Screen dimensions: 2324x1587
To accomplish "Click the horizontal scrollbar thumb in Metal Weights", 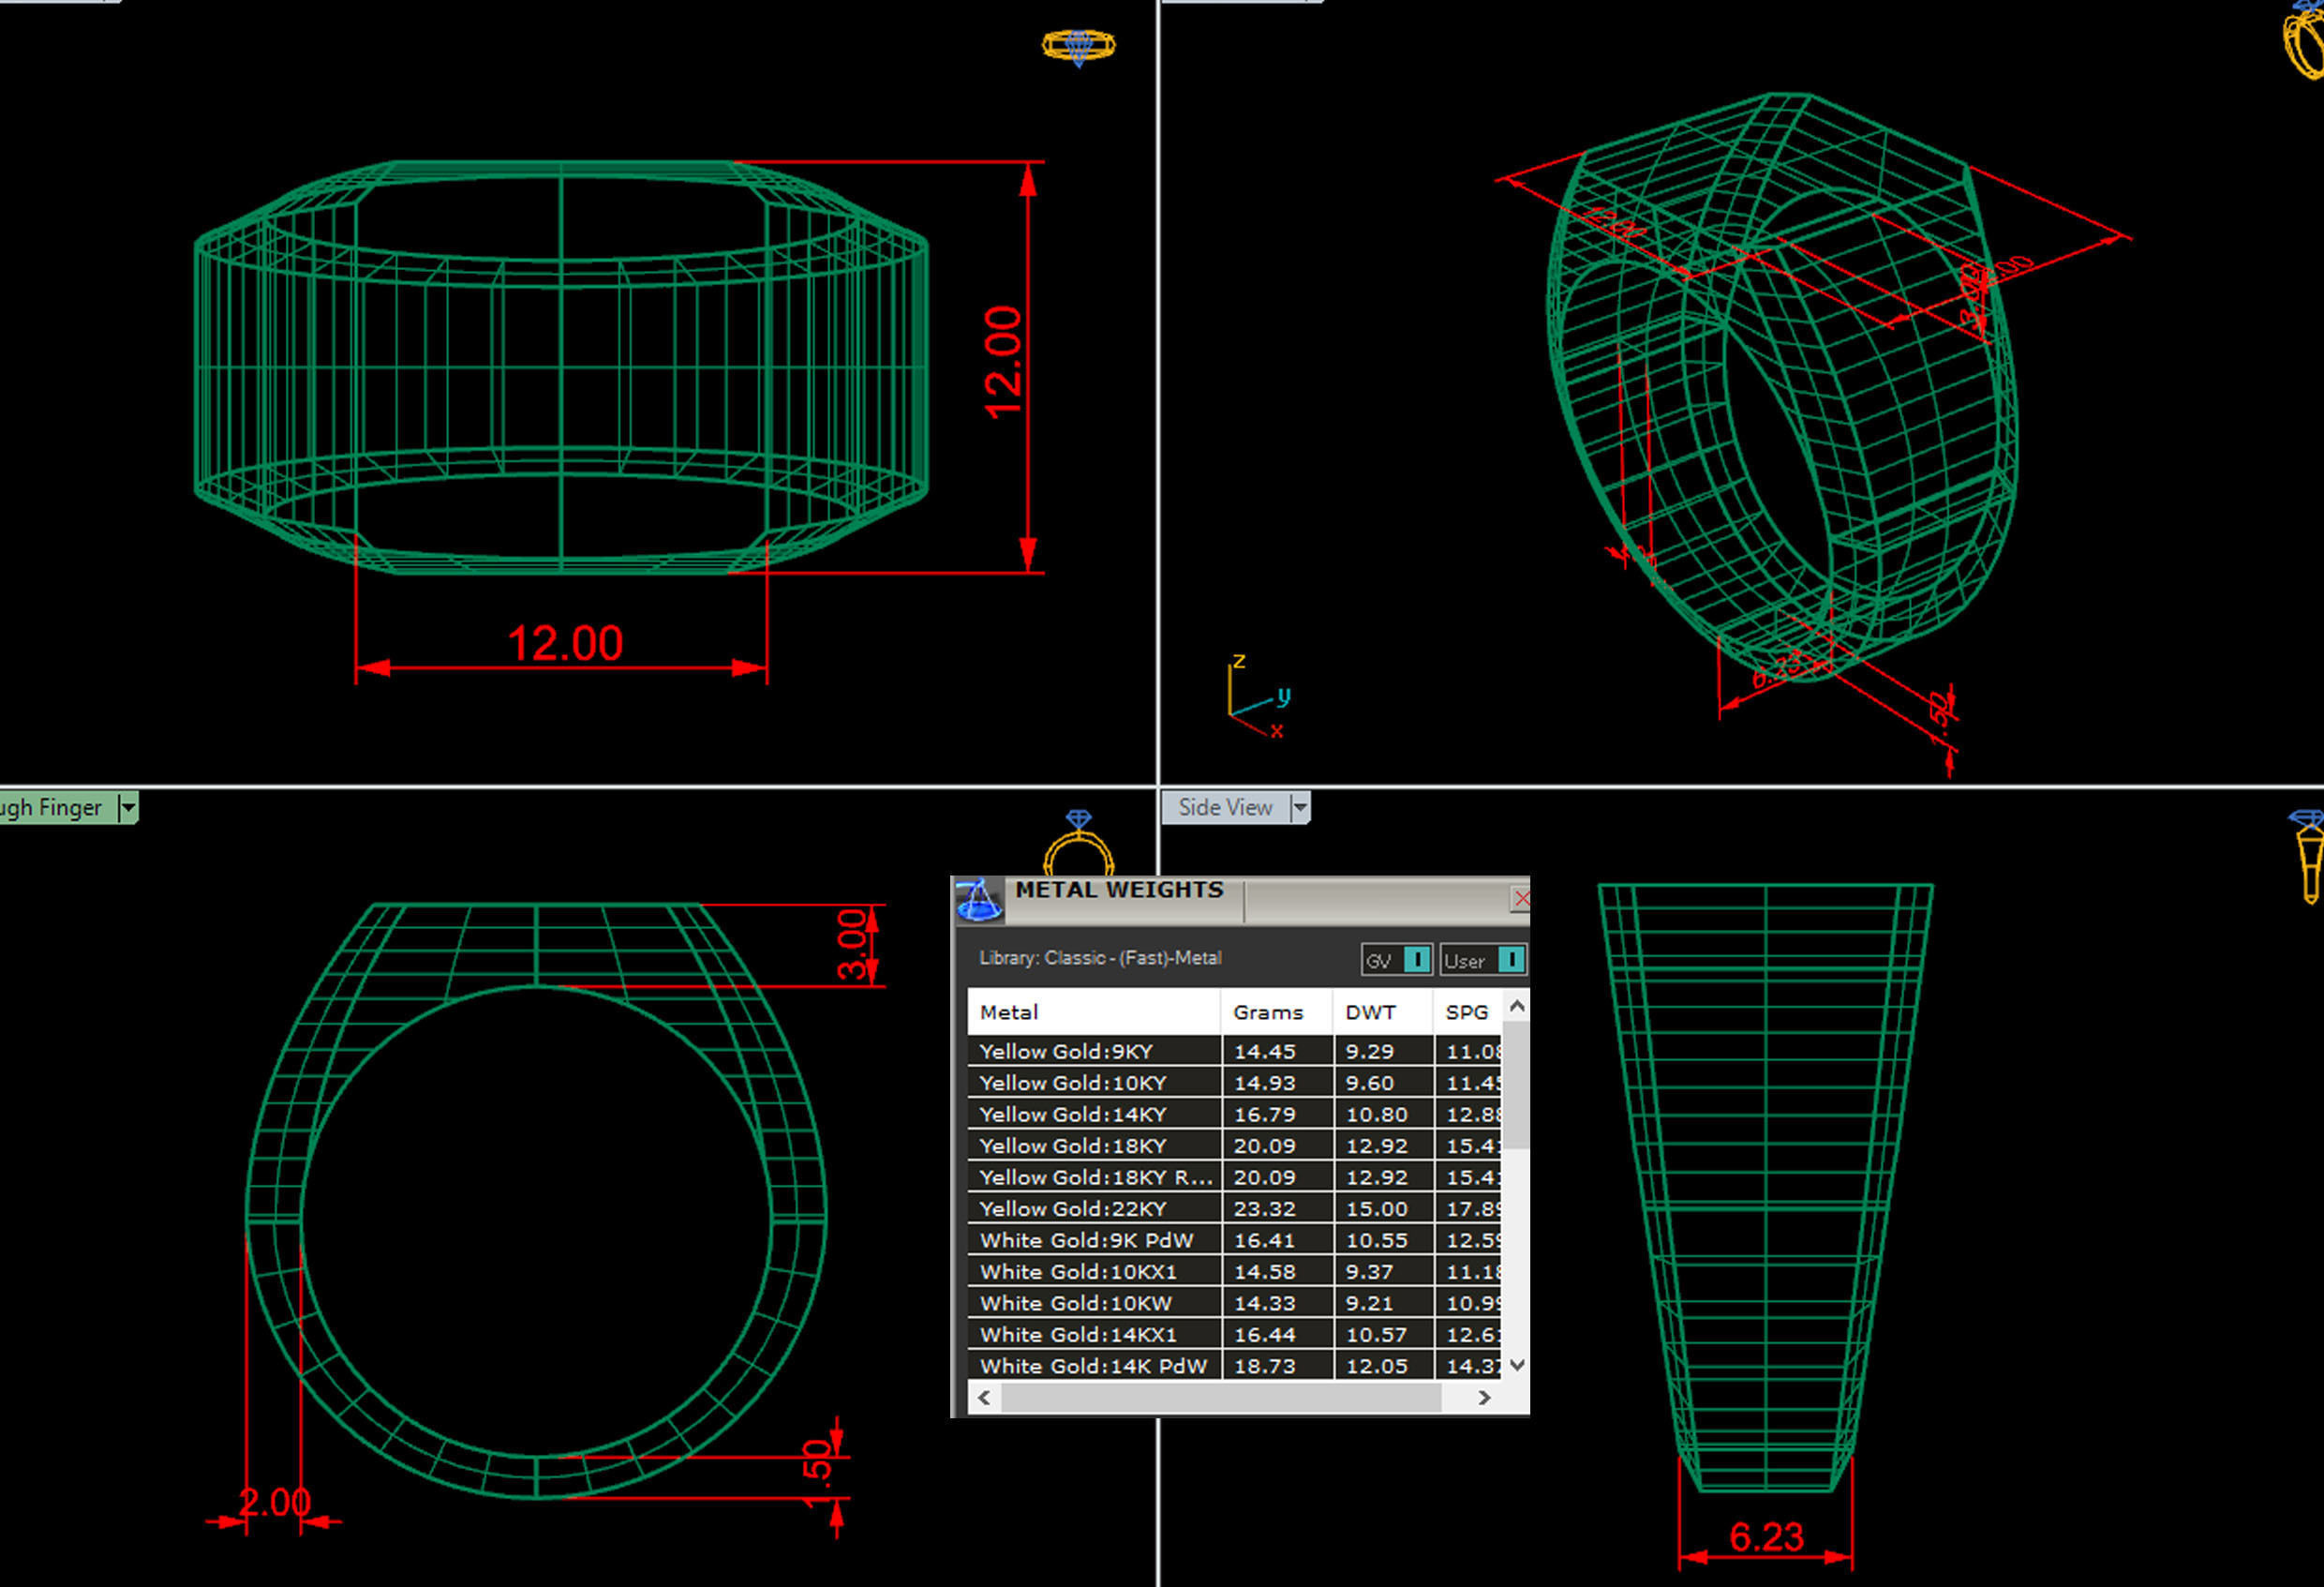I will click(1221, 1398).
